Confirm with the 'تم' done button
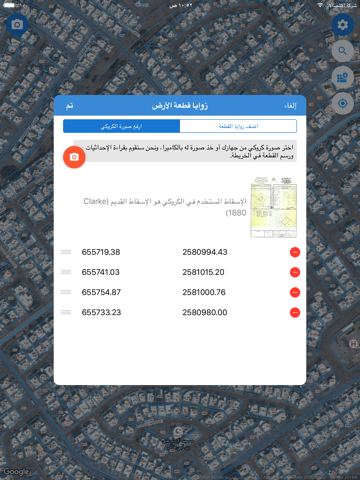The height and width of the screenshot is (480, 360). 69,106
